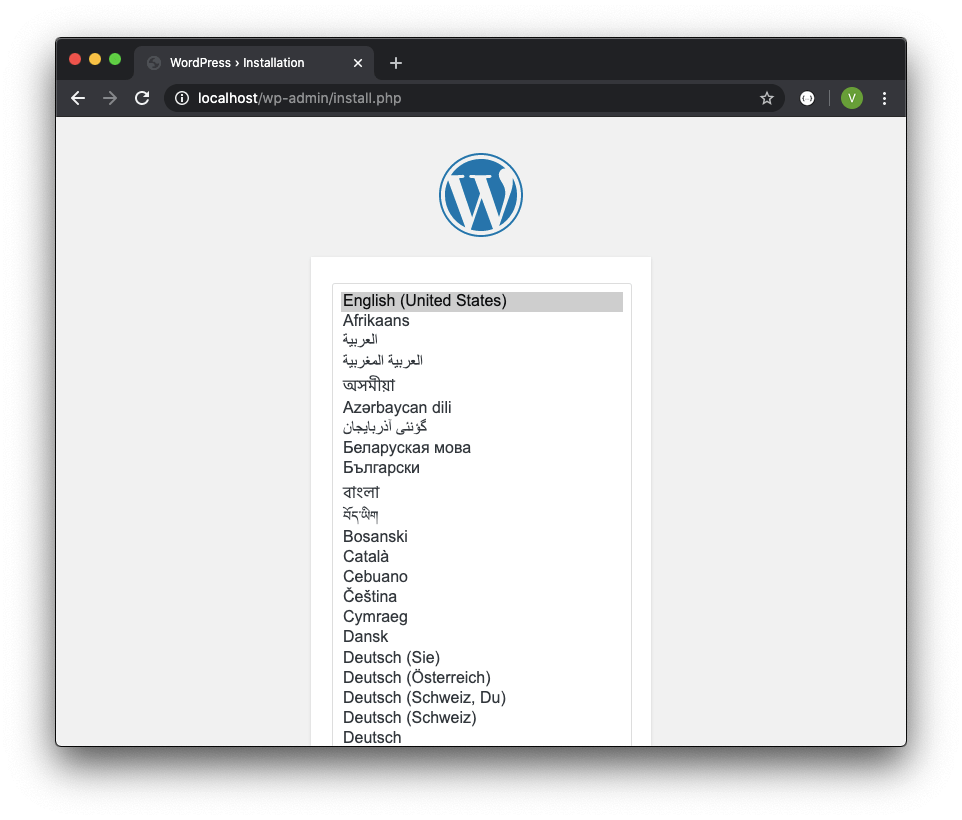The width and height of the screenshot is (962, 820).
Task: Select Čeština language
Action: [x=482, y=596]
